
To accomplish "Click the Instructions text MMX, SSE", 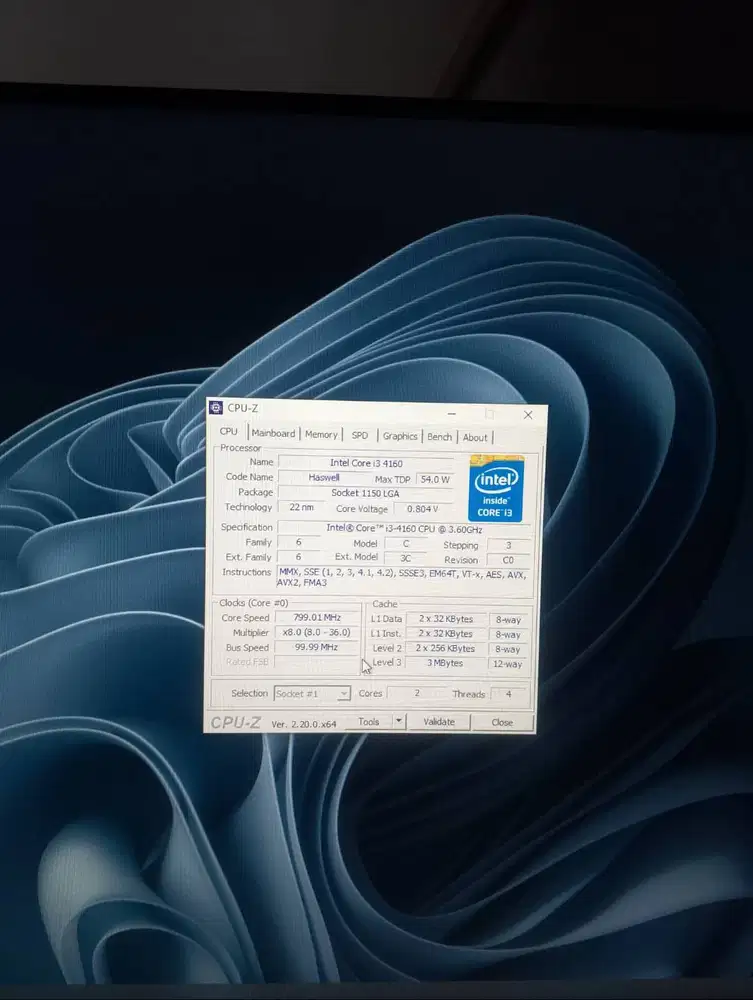I will tap(402, 578).
